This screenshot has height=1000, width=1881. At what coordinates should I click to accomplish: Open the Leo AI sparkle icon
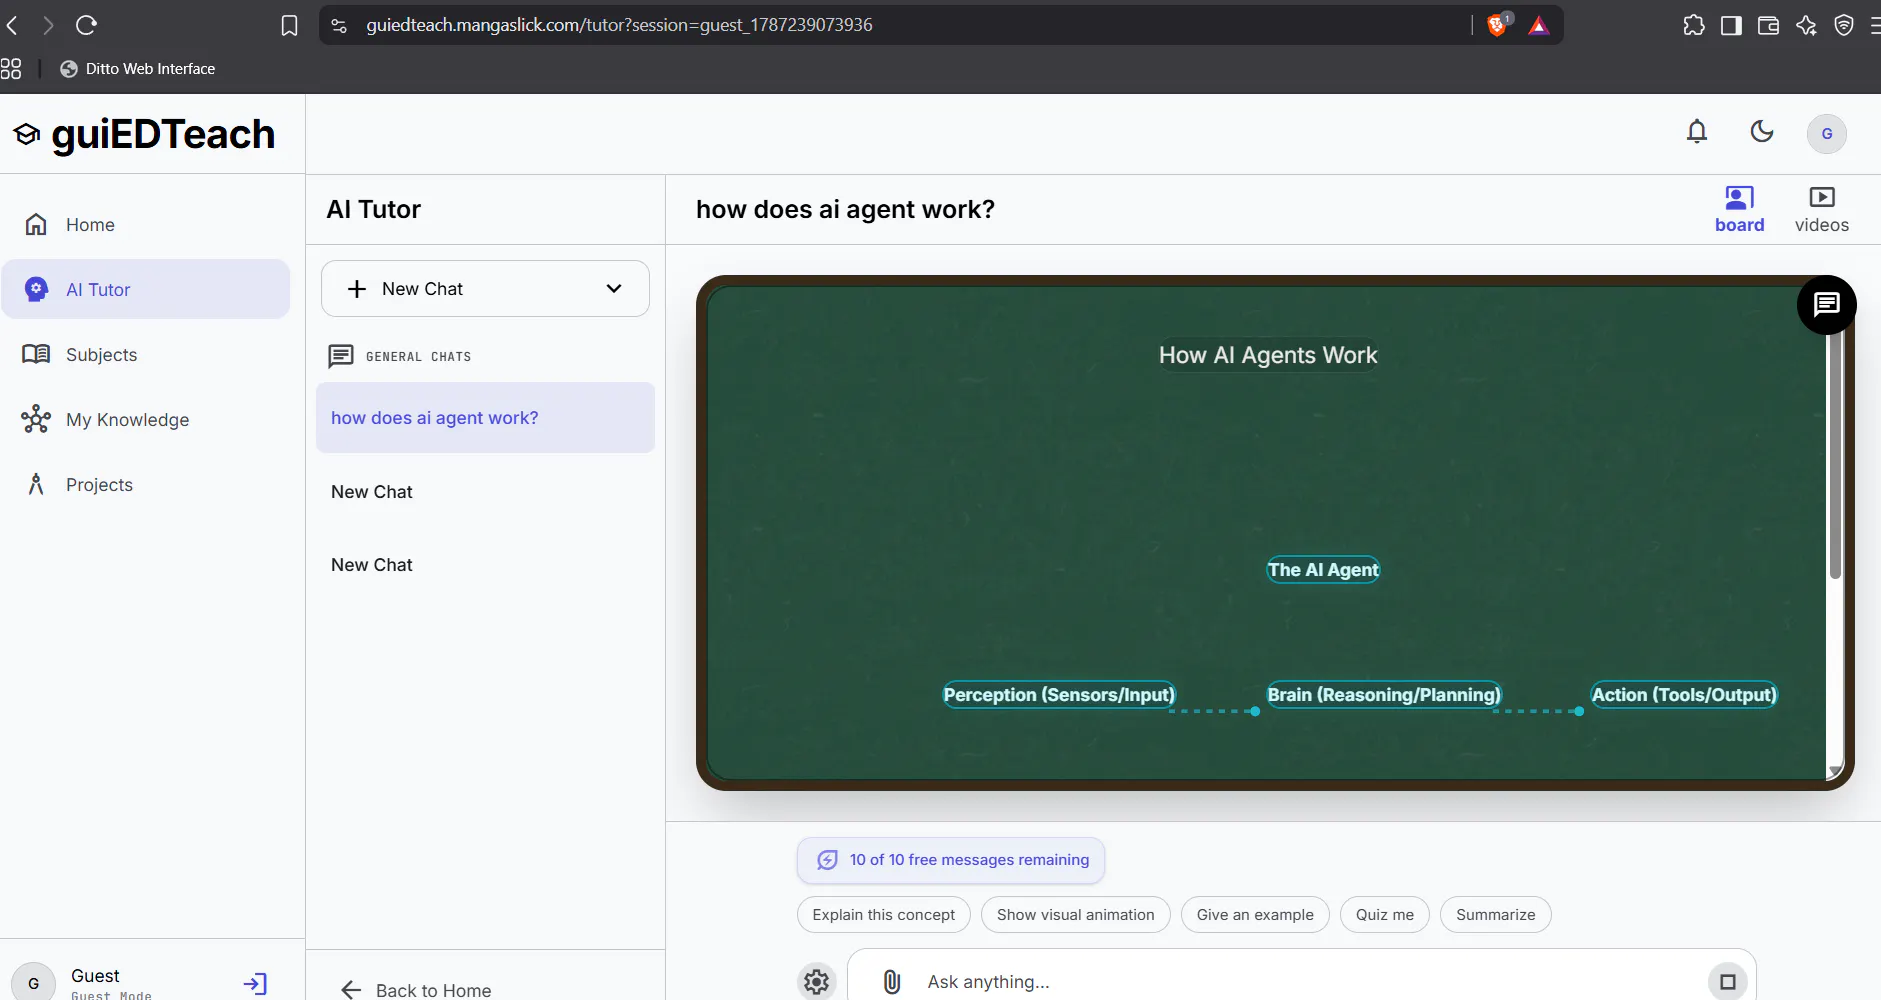click(1806, 25)
